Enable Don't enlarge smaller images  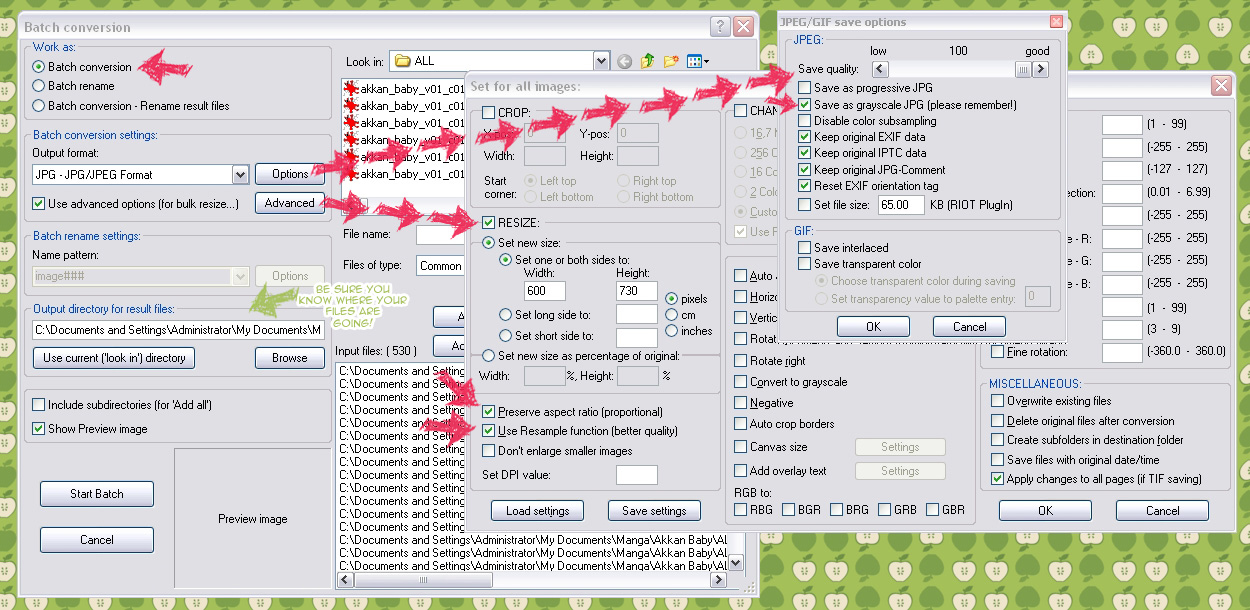[x=489, y=451]
